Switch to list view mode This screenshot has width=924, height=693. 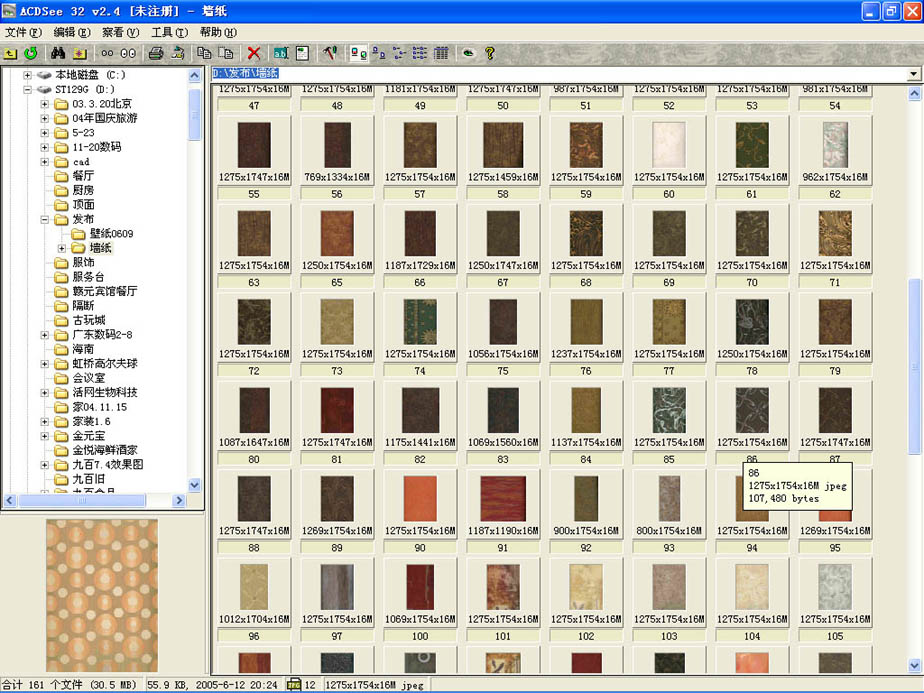420,54
